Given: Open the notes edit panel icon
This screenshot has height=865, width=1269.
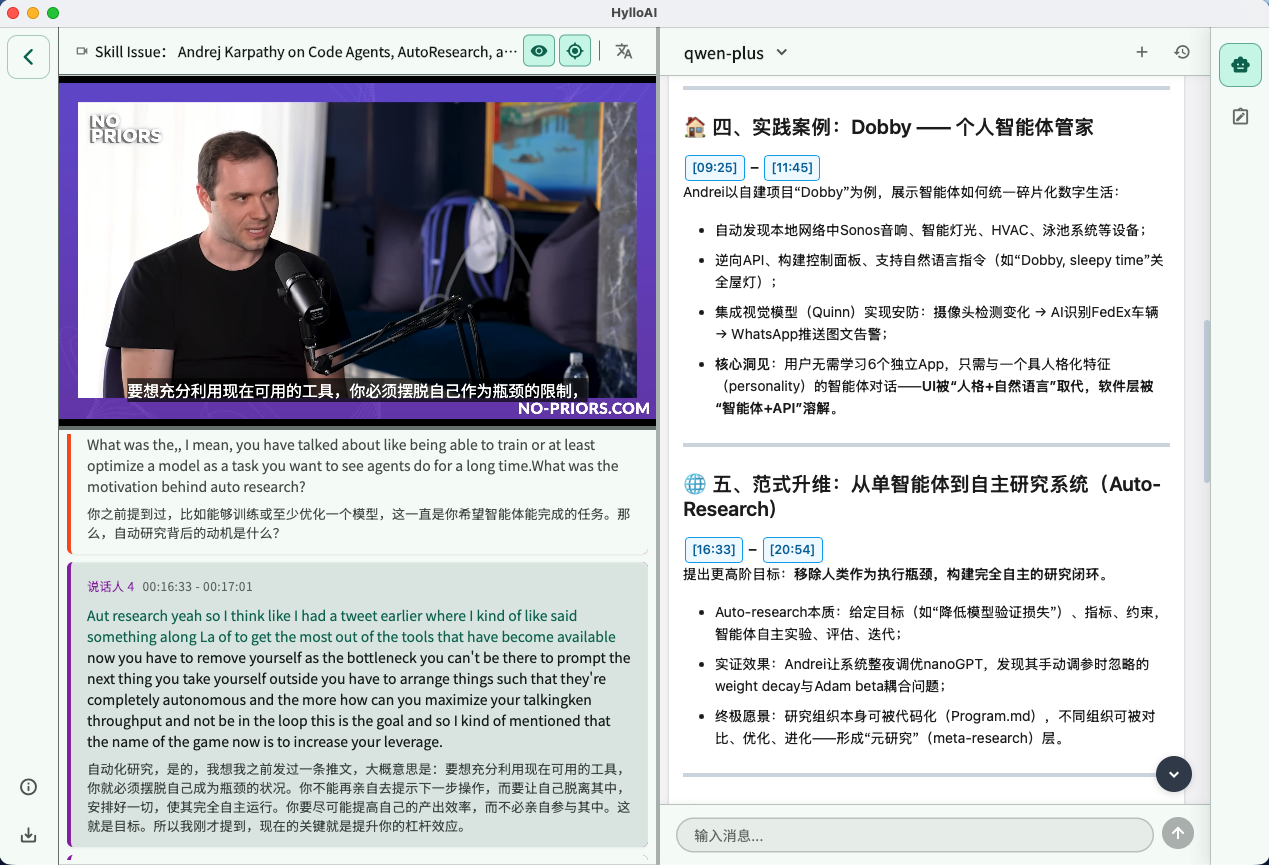Looking at the screenshot, I should pyautogui.click(x=1240, y=117).
